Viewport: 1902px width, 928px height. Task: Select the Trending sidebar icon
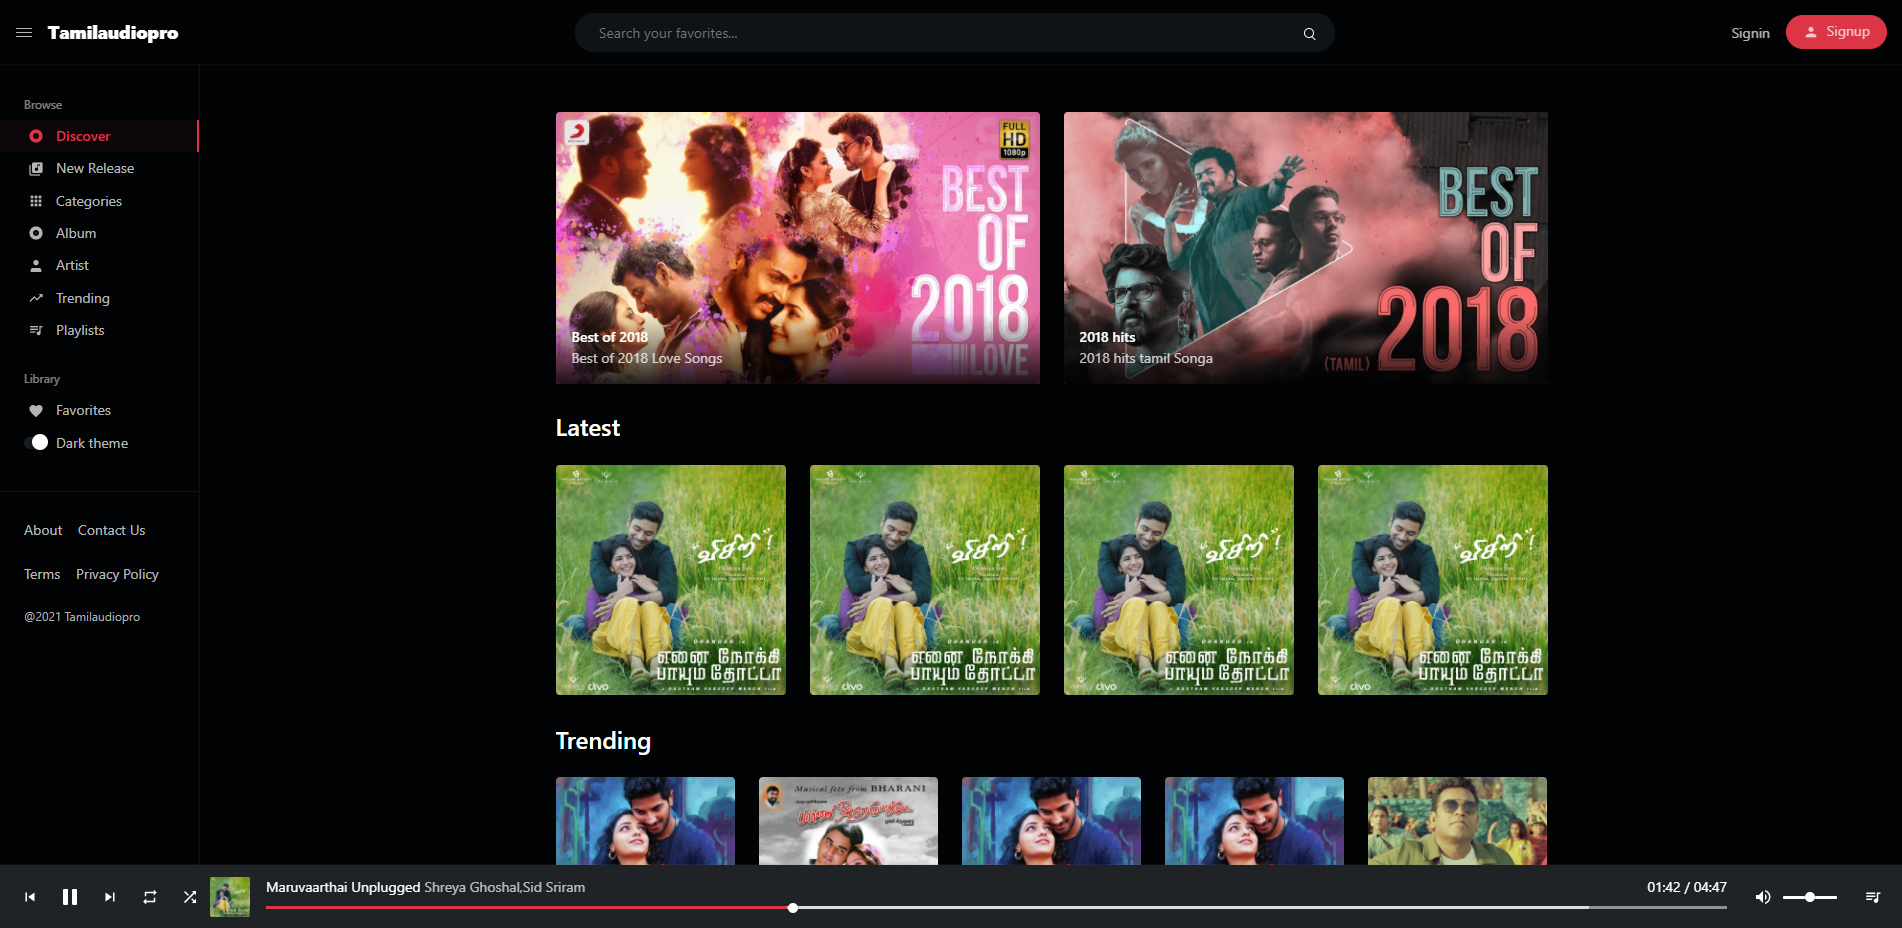point(37,298)
